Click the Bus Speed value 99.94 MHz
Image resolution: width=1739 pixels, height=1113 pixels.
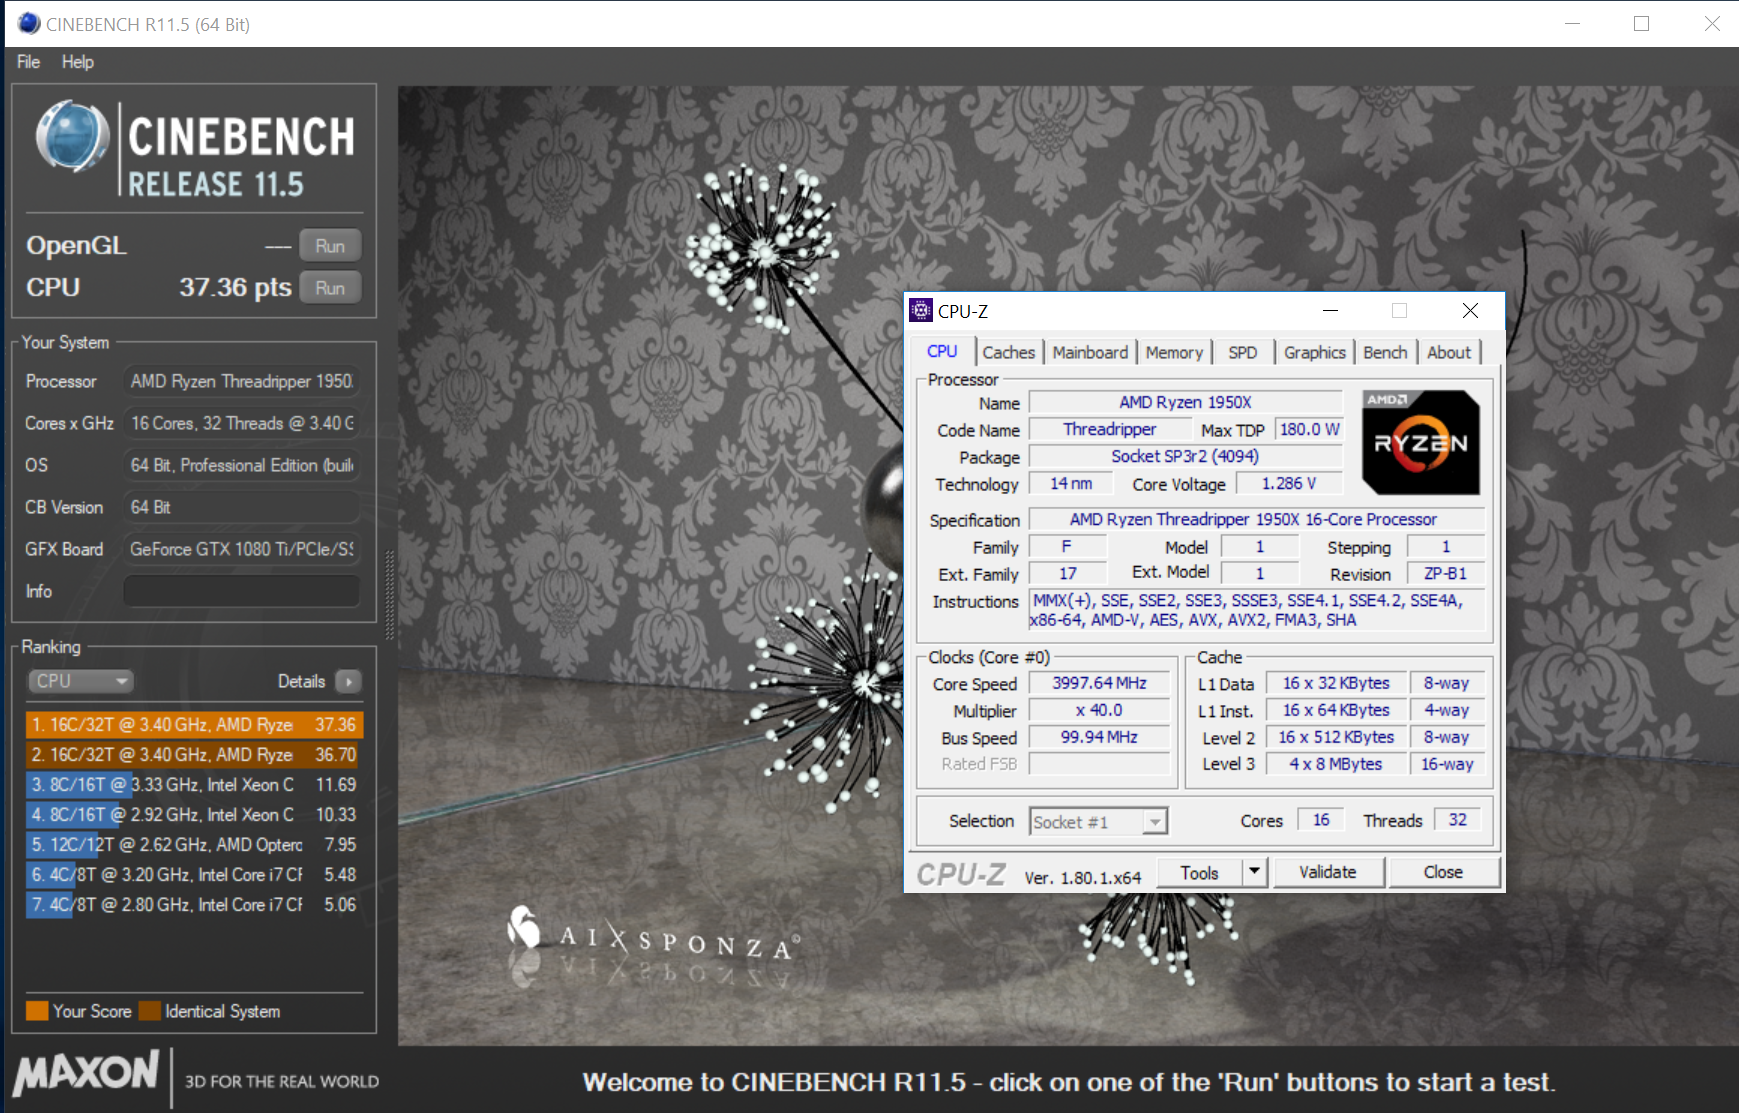pyautogui.click(x=1099, y=737)
